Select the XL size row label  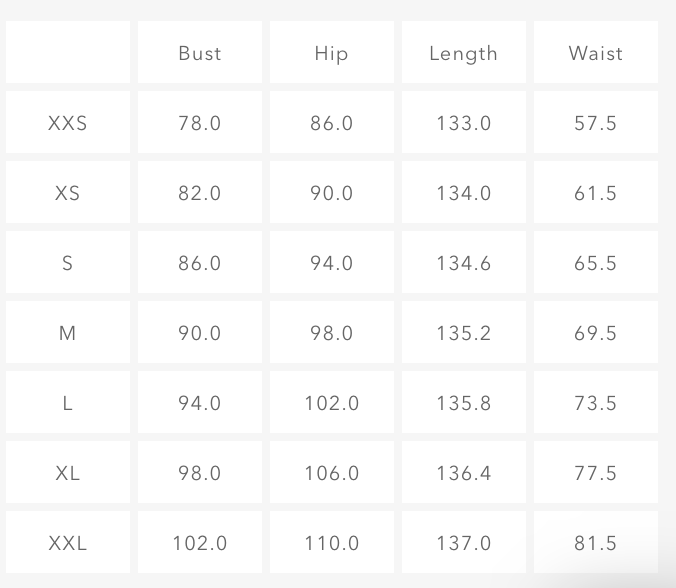pyautogui.click(x=68, y=473)
